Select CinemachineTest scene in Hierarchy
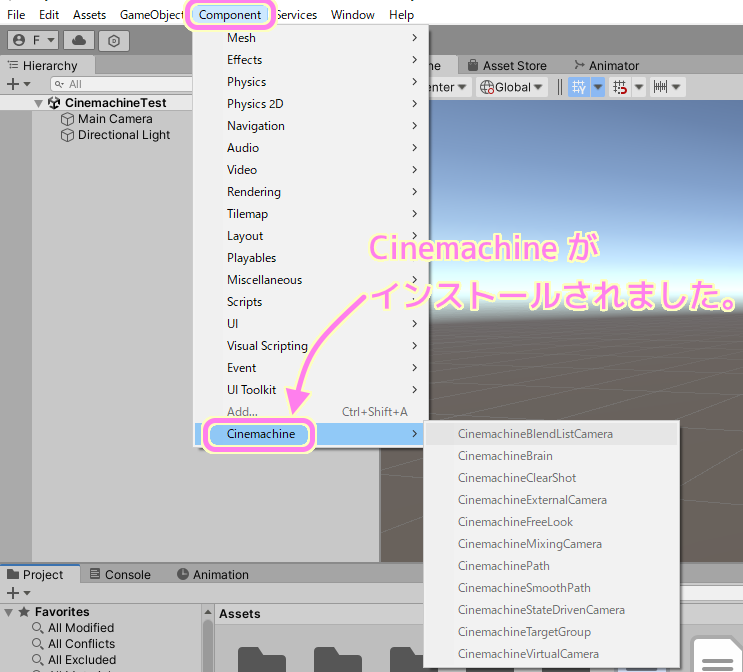 (x=116, y=103)
